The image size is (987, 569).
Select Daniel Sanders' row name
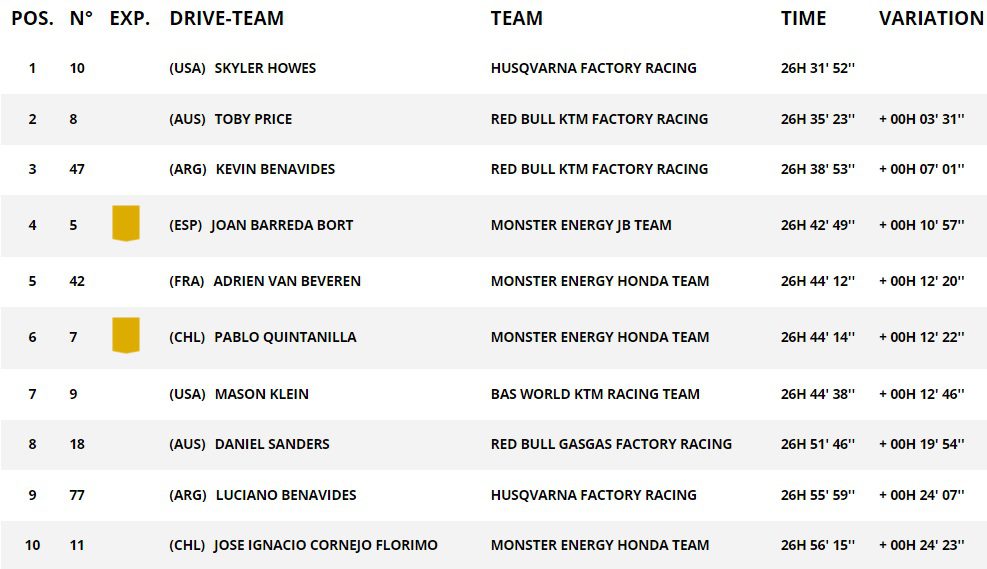pyautogui.click(x=271, y=444)
